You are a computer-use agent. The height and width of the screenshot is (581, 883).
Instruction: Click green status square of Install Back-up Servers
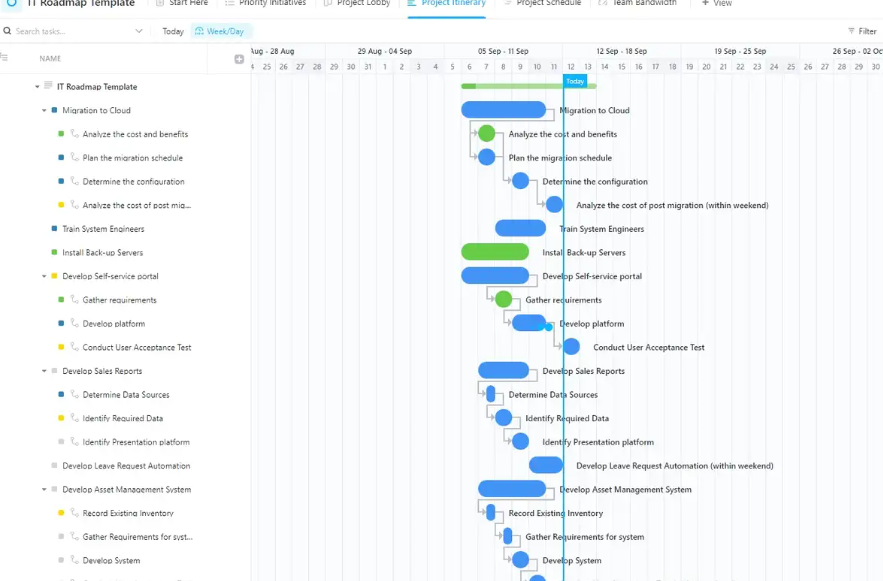(x=54, y=252)
